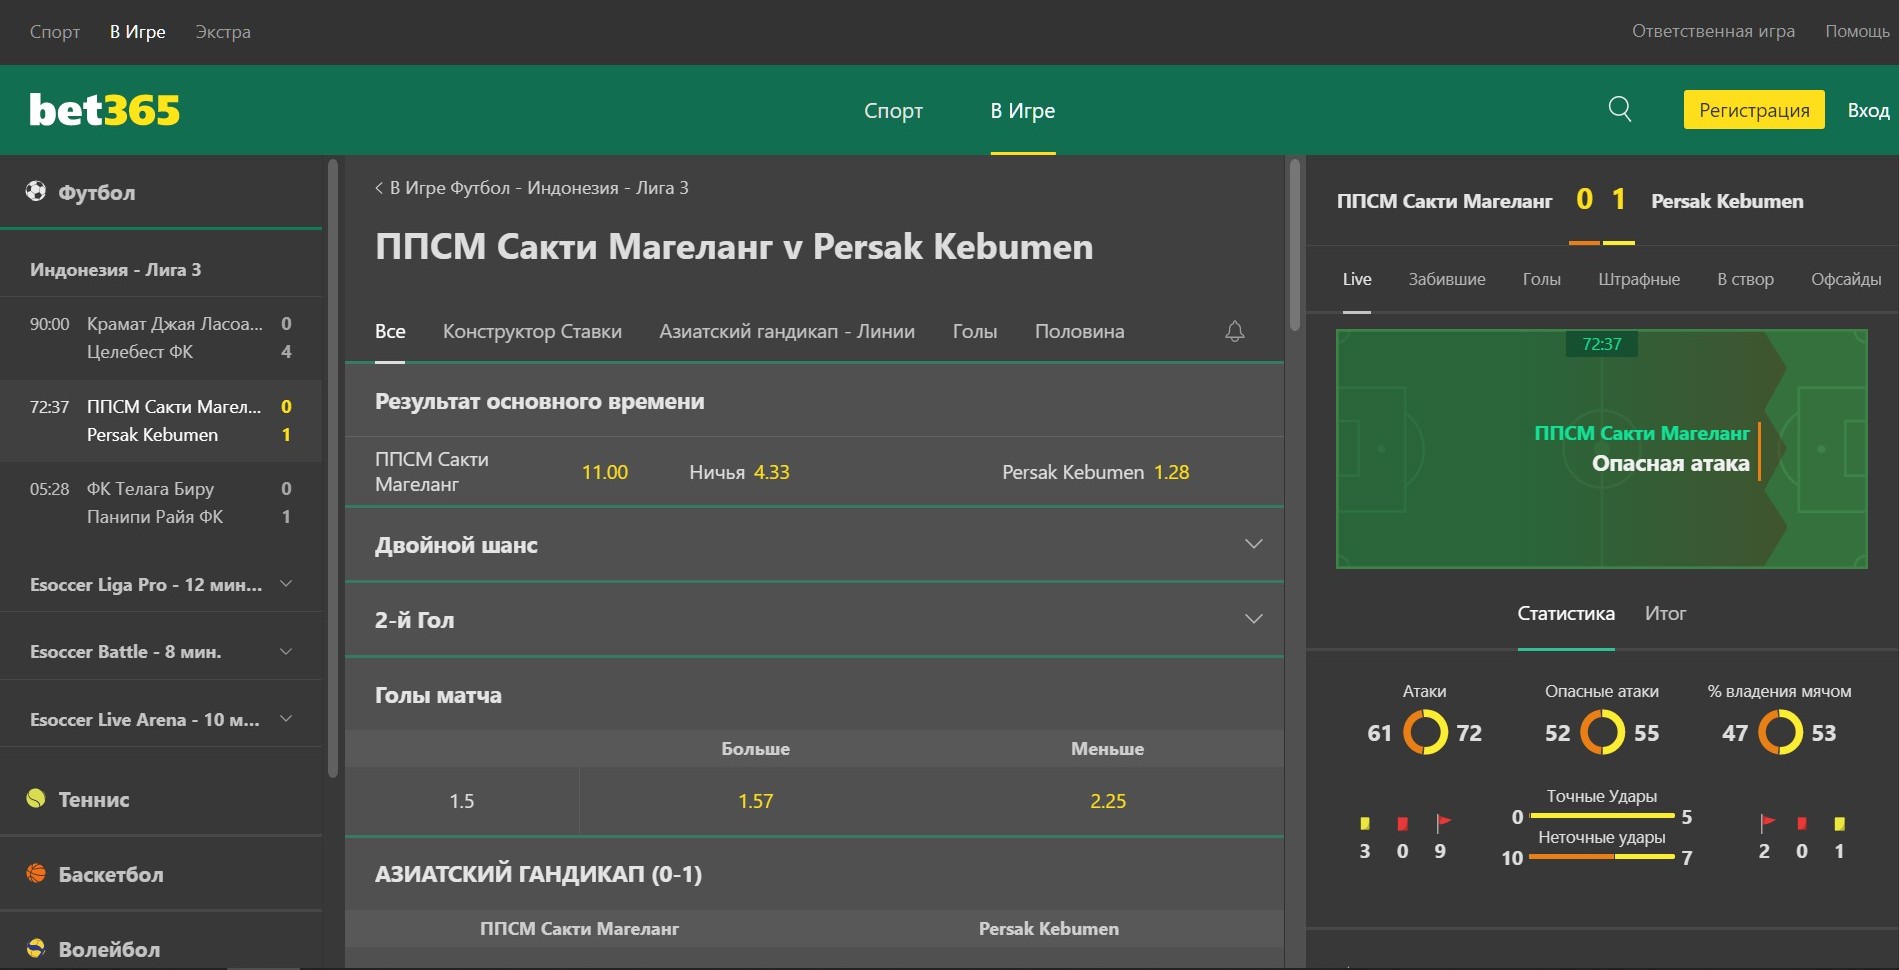Image resolution: width=1899 pixels, height=970 pixels.
Task: Switch to the Все markets tab
Action: tap(390, 331)
